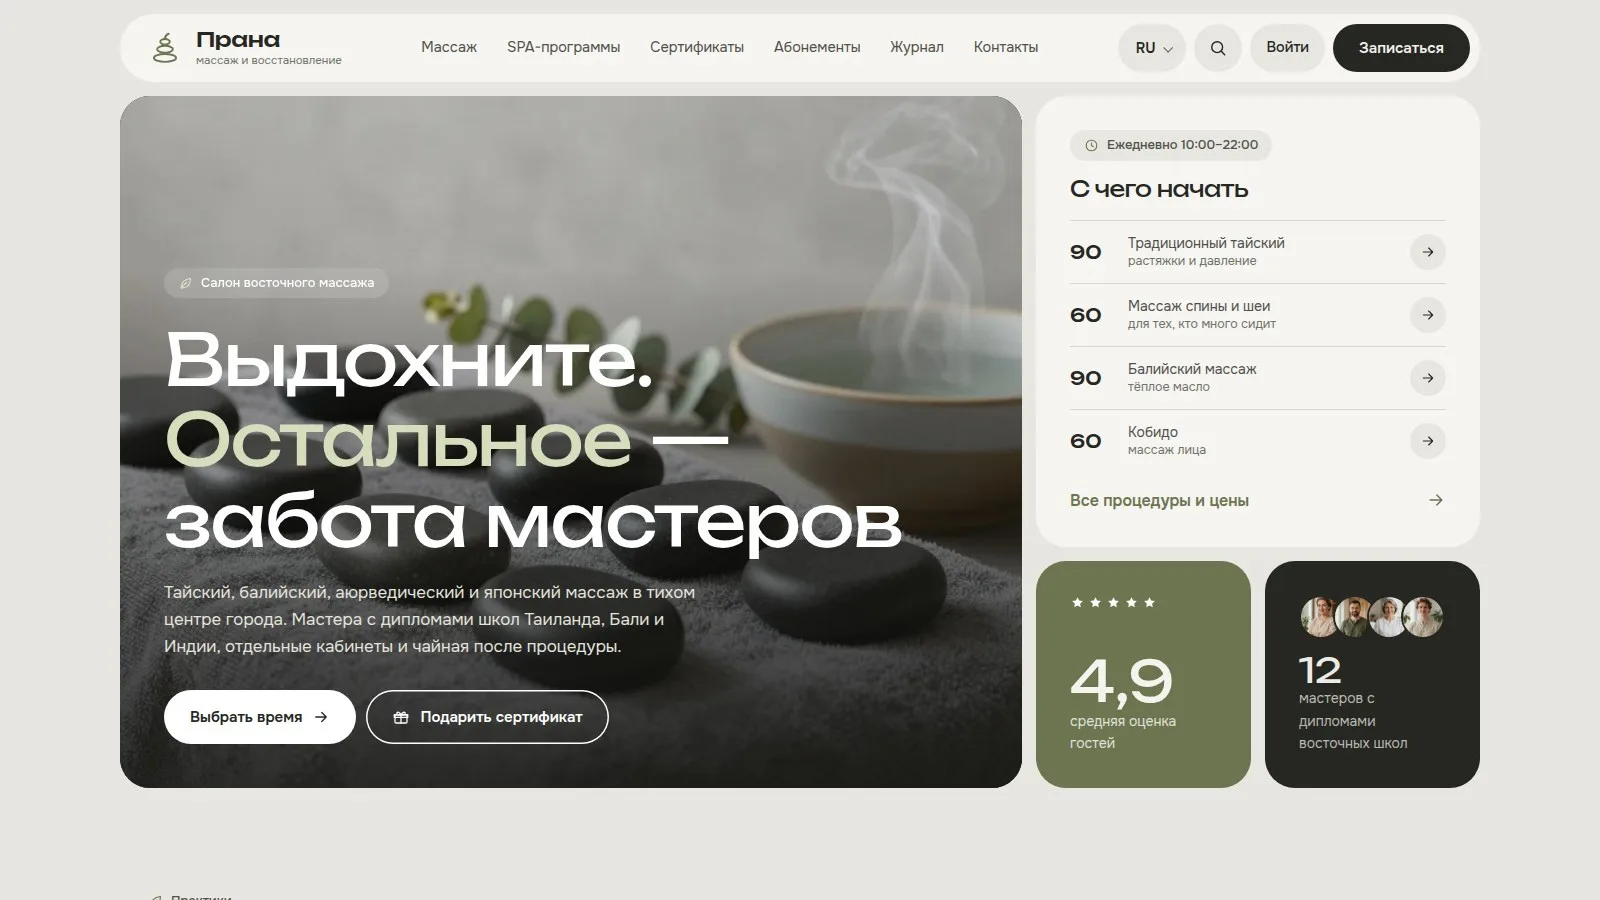This screenshot has height=900, width=1600.
Task: Click the masters' avatar photos
Action: pyautogui.click(x=1372, y=617)
